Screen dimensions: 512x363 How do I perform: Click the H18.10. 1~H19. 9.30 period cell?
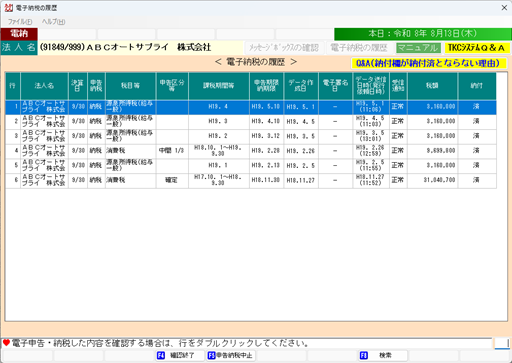(x=219, y=151)
